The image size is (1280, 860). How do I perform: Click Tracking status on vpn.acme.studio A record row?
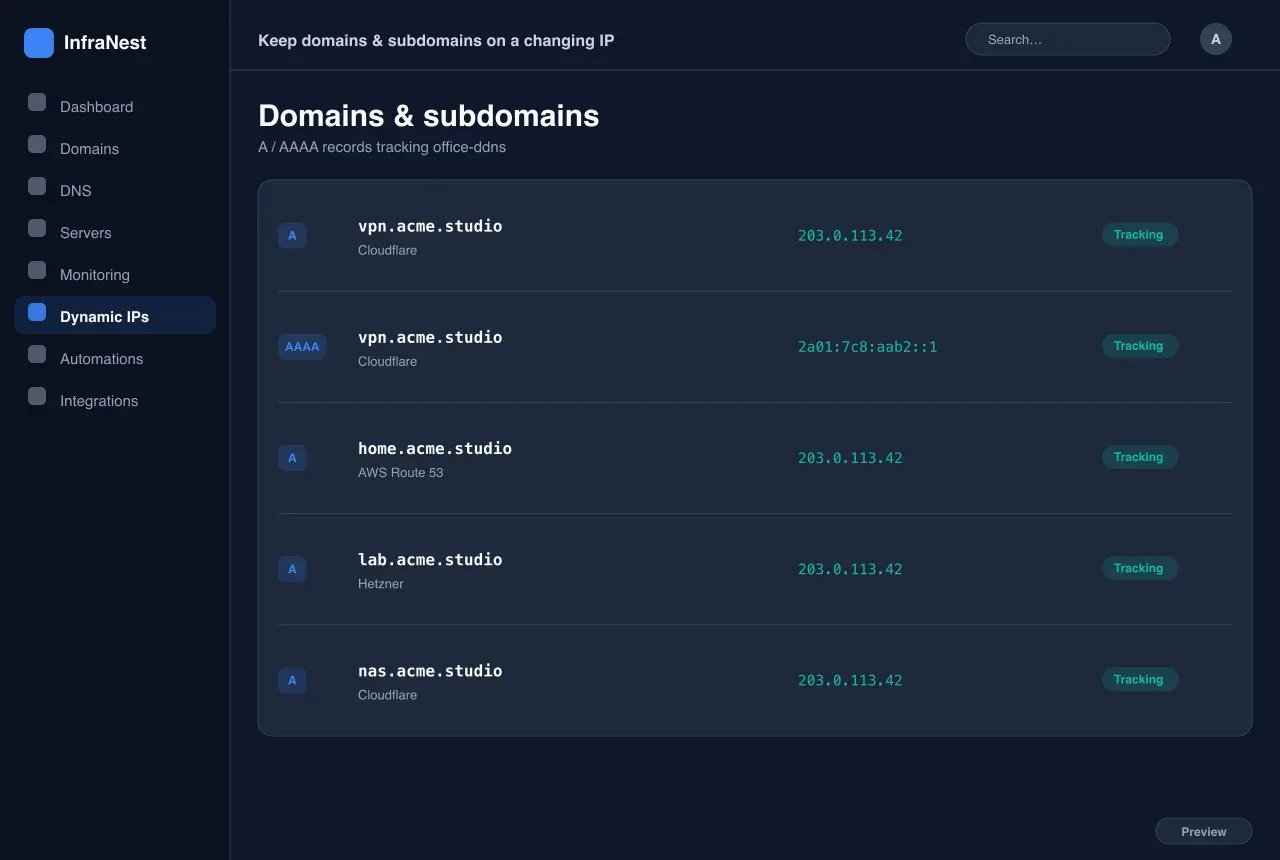(1140, 235)
